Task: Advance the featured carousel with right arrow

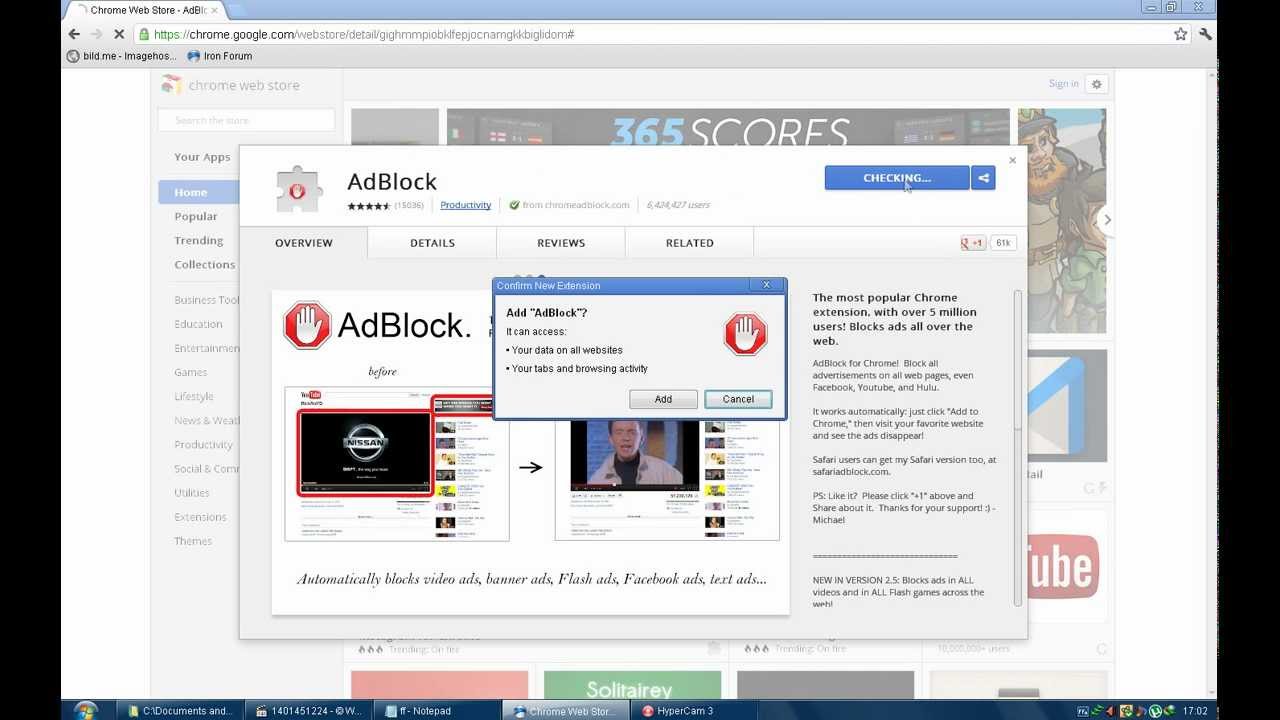Action: [1106, 220]
